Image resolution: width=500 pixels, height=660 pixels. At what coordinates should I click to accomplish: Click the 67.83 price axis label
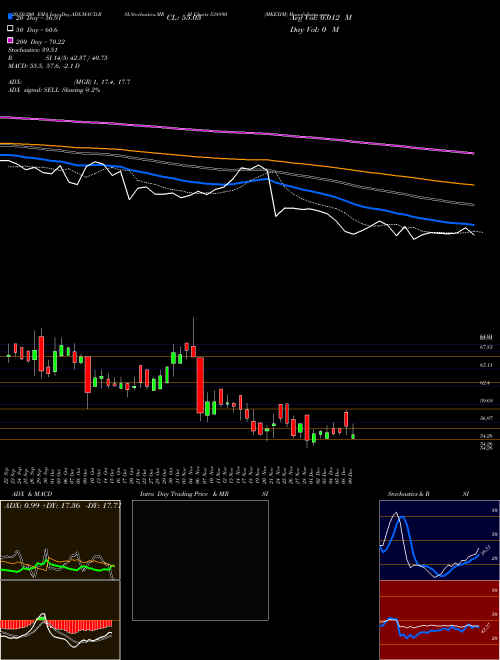click(x=486, y=347)
